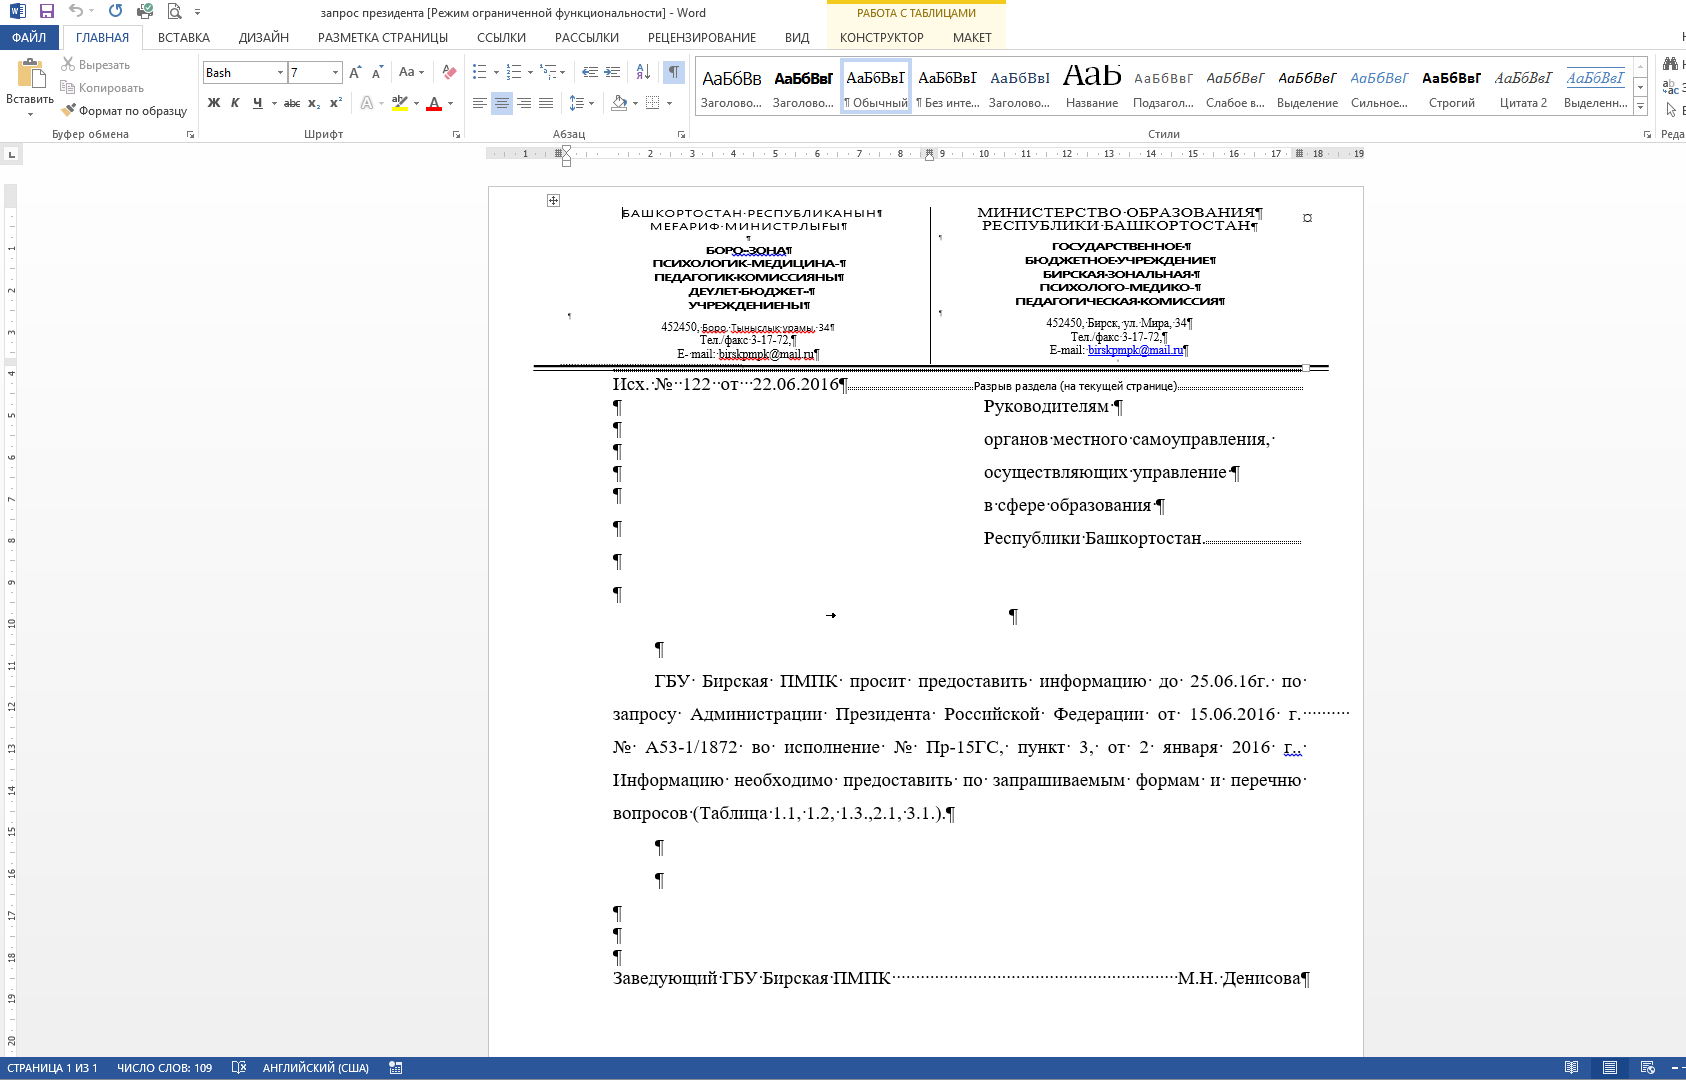This screenshot has width=1686, height=1080.
Task: Open the change case Aa dropdown
Action: [x=411, y=73]
